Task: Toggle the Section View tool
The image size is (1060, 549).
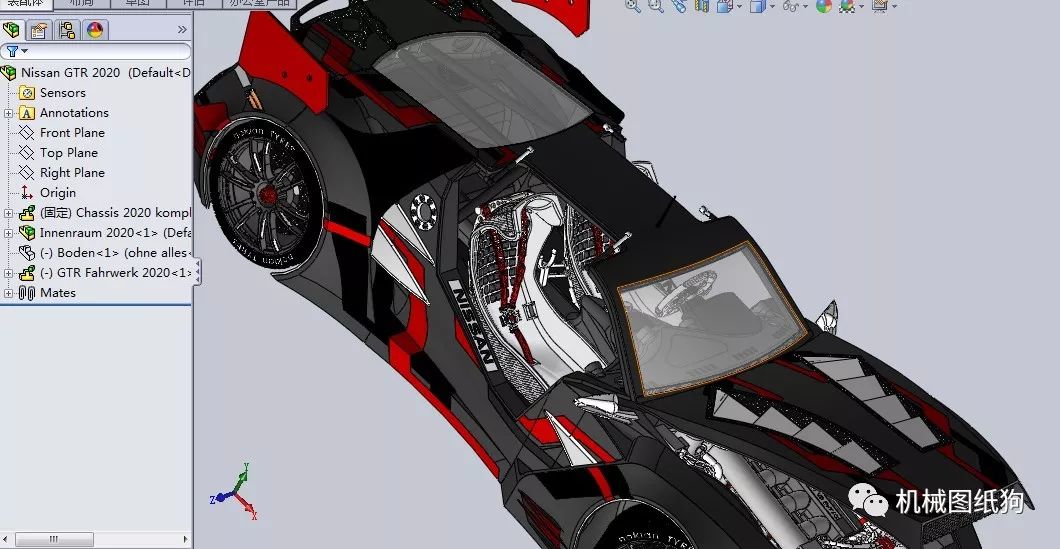Action: tap(702, 6)
